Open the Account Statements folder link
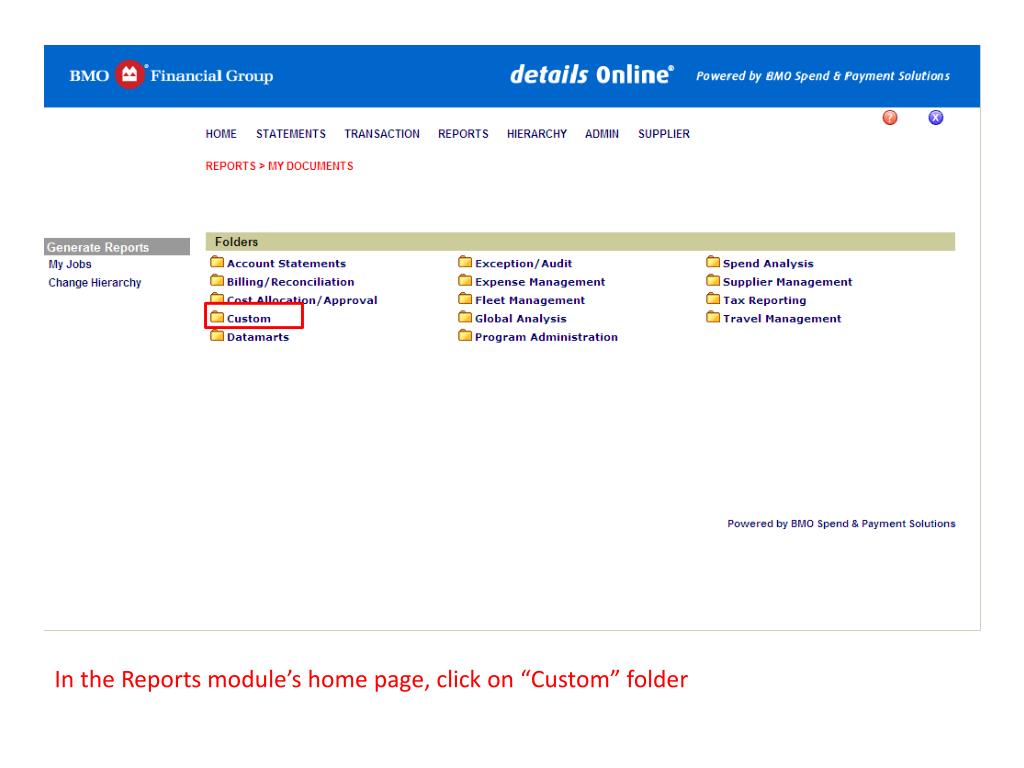This screenshot has width=1024, height=768. click(286, 264)
